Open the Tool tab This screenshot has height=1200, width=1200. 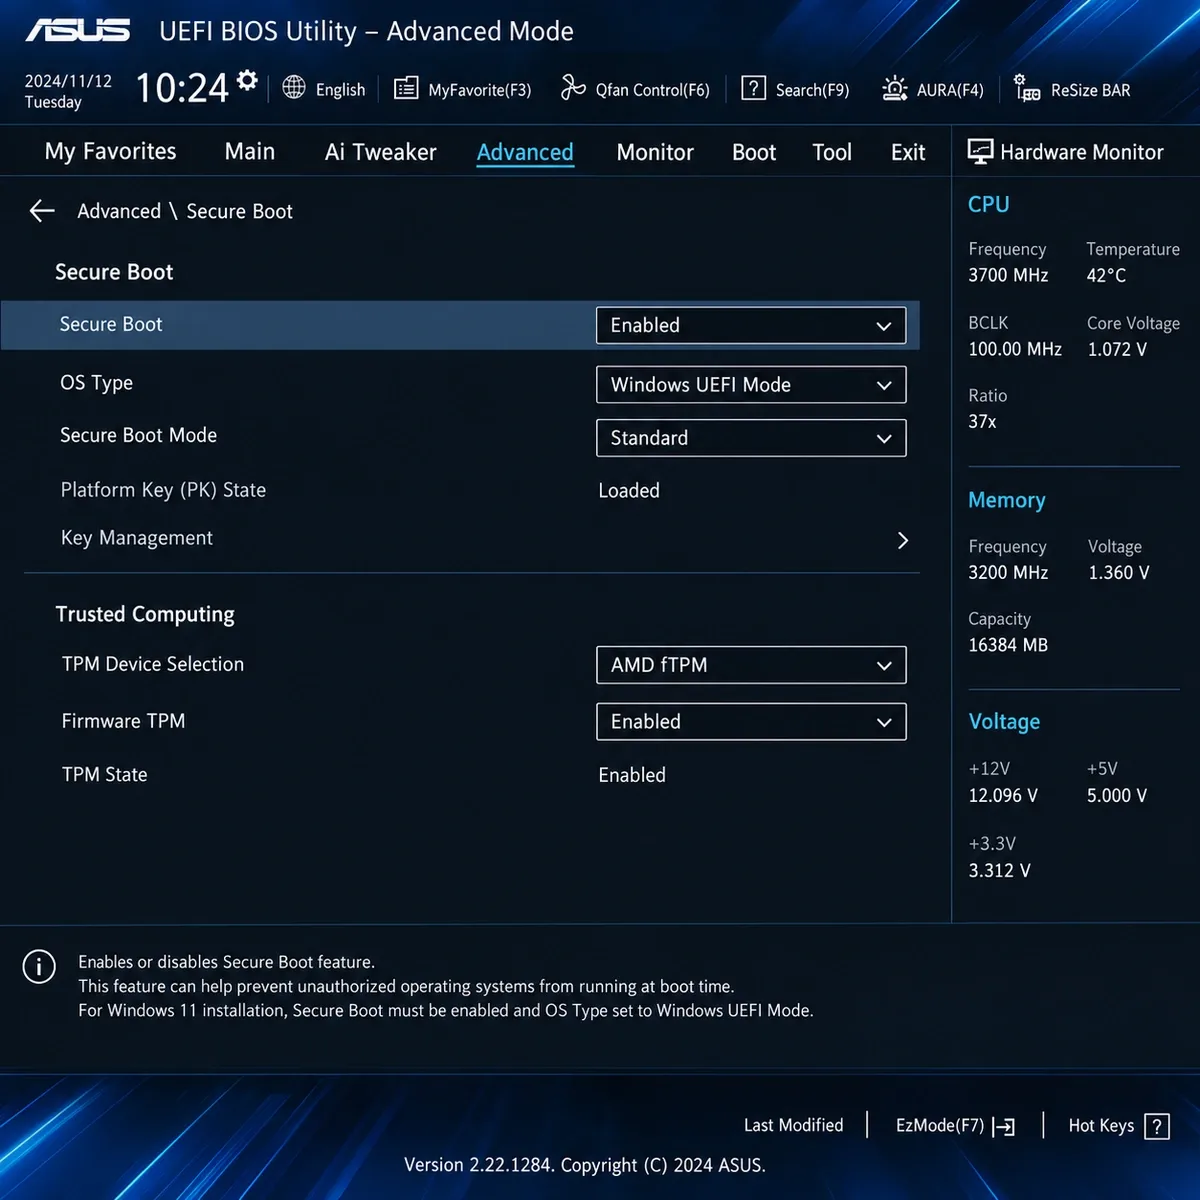[832, 152]
